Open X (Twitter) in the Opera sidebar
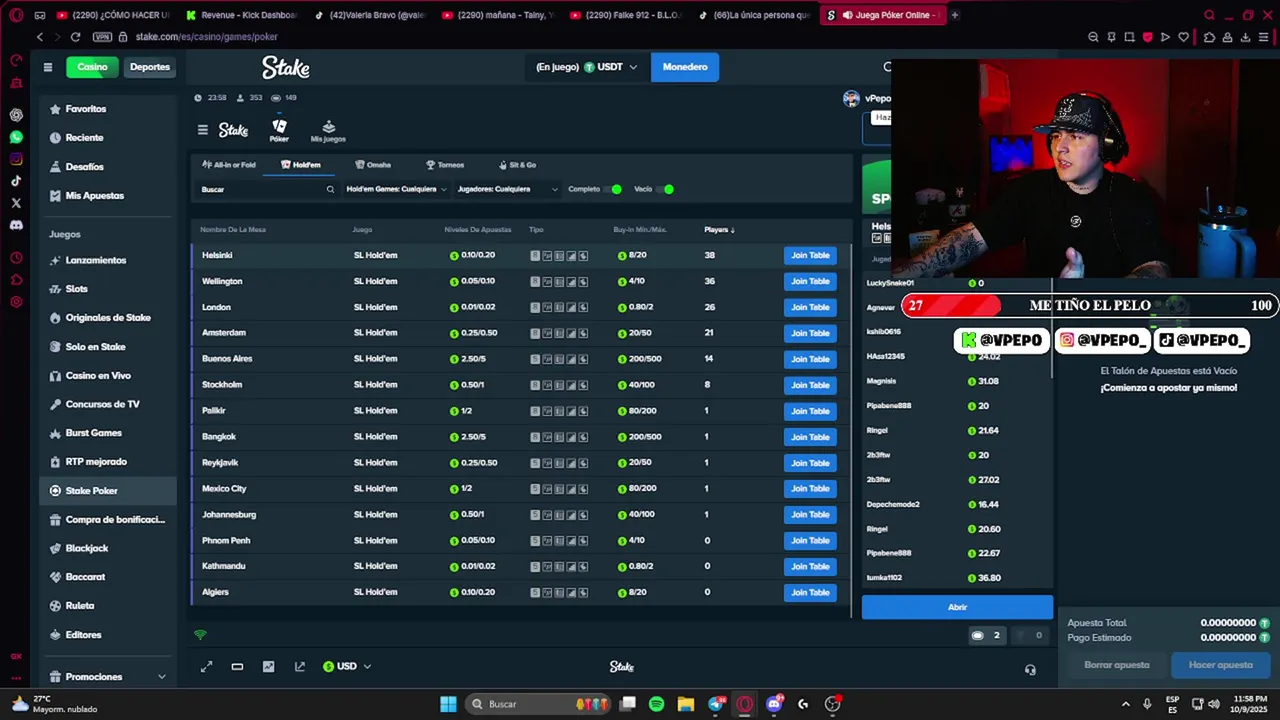Image resolution: width=1280 pixels, height=720 pixels. point(16,203)
